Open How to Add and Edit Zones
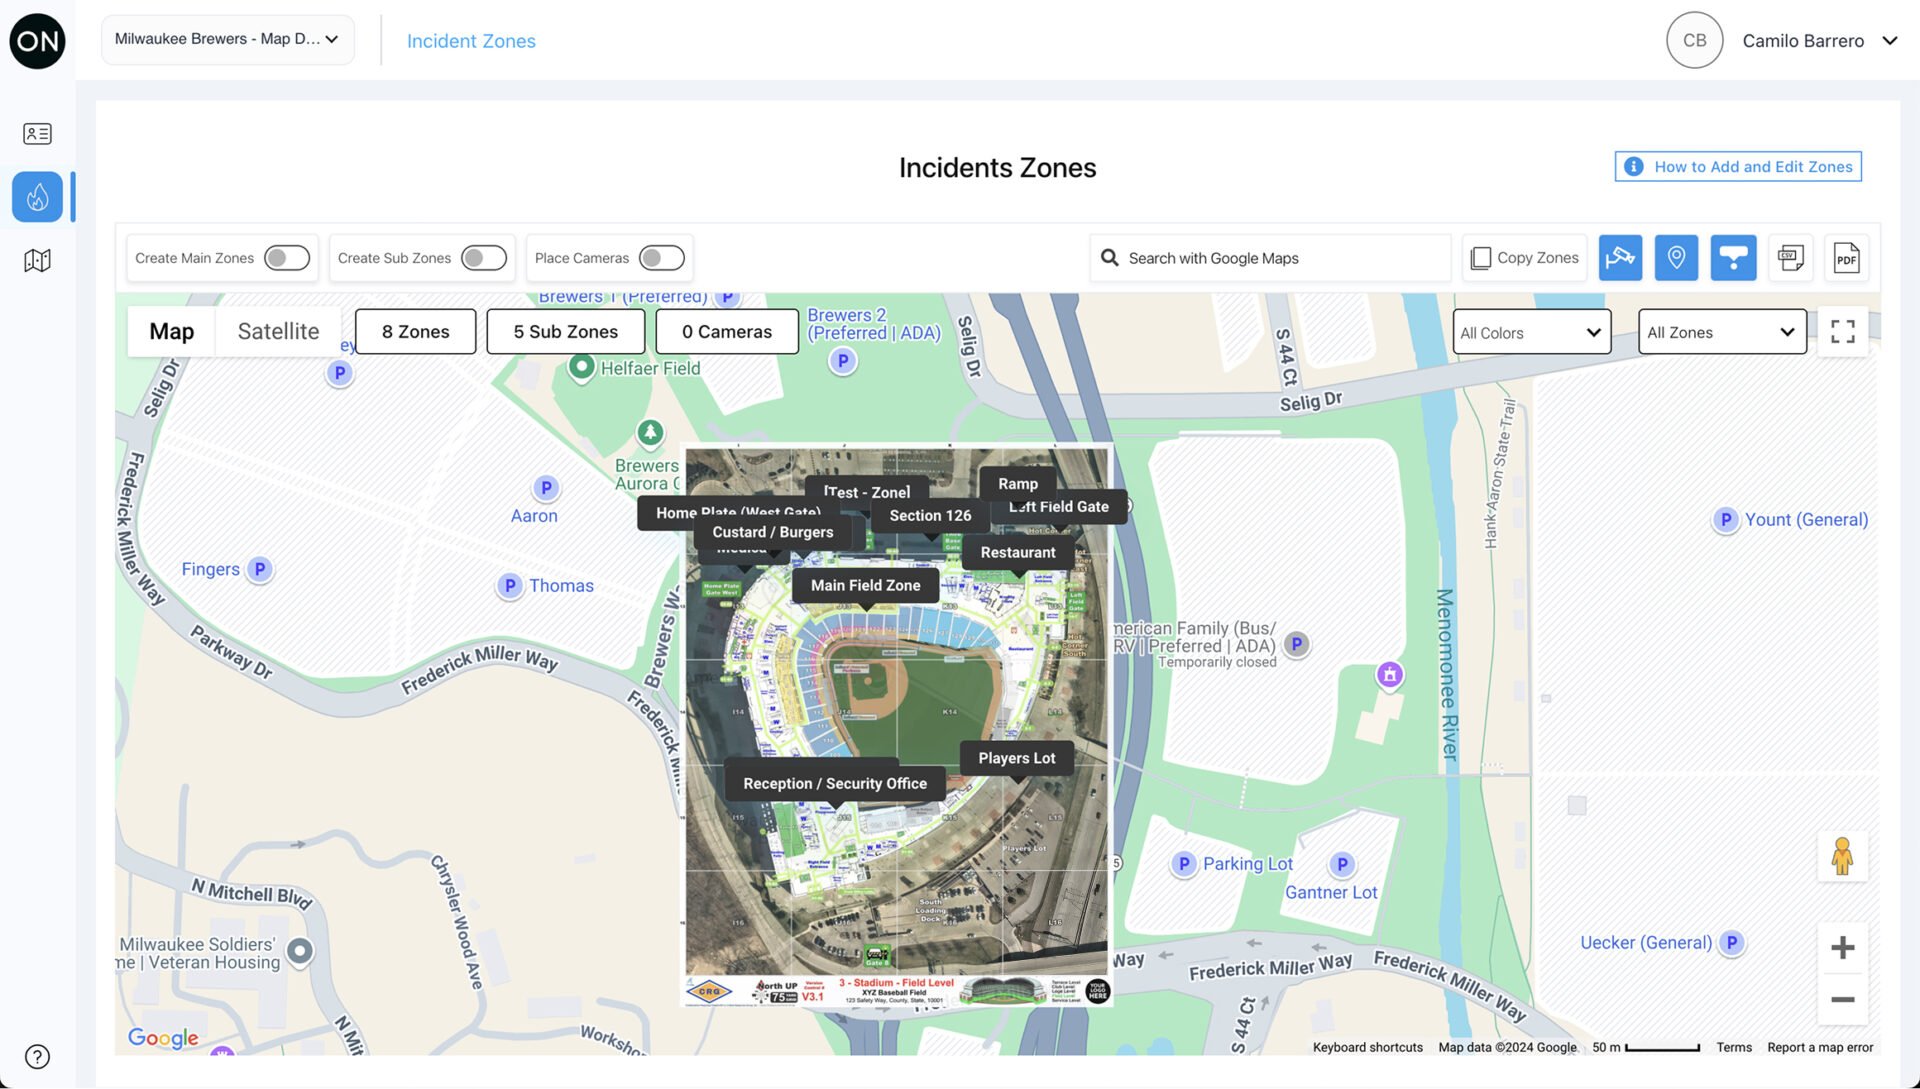 1738,167
